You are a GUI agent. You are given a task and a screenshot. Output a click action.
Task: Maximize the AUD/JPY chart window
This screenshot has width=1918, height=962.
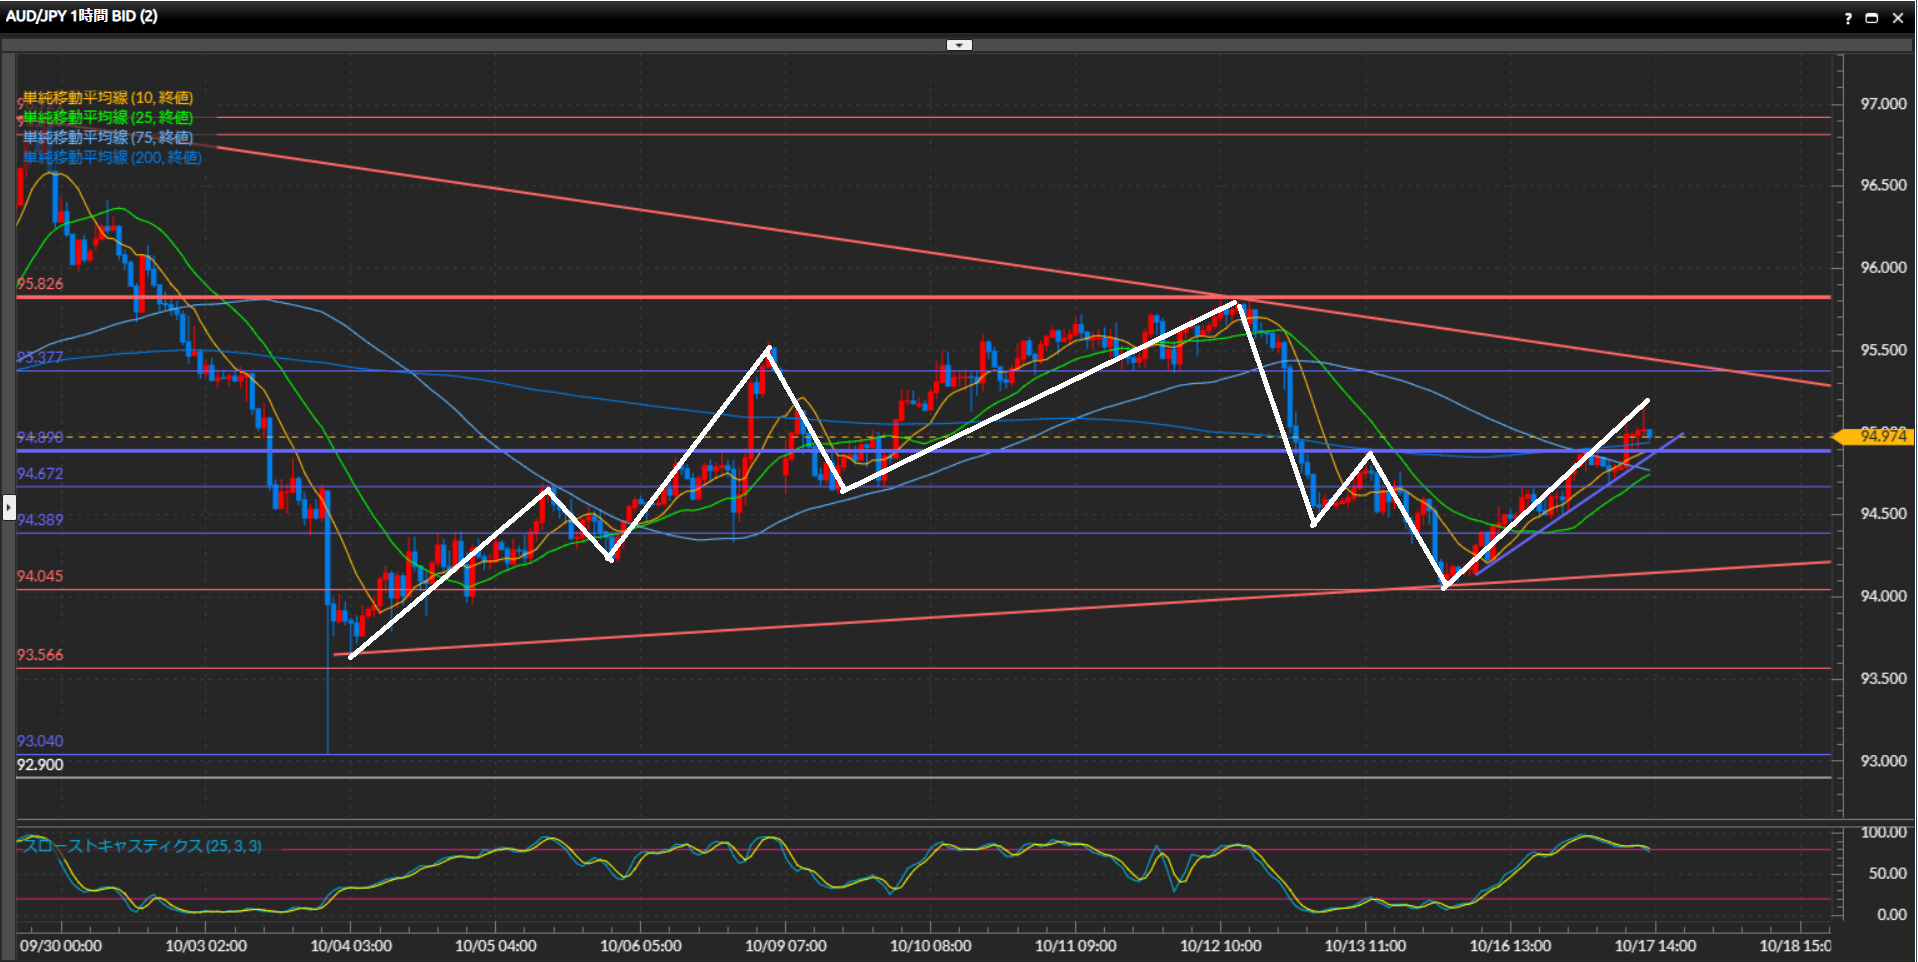coord(1872,18)
